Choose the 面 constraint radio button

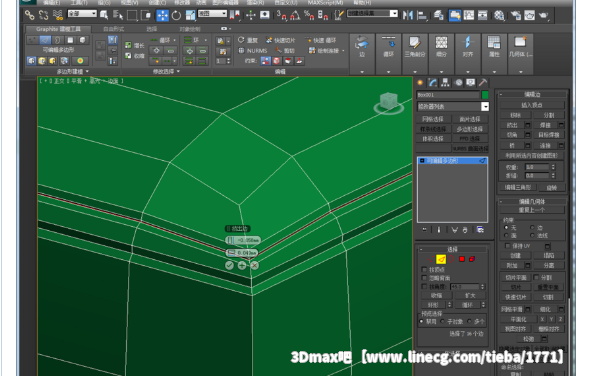506,235
